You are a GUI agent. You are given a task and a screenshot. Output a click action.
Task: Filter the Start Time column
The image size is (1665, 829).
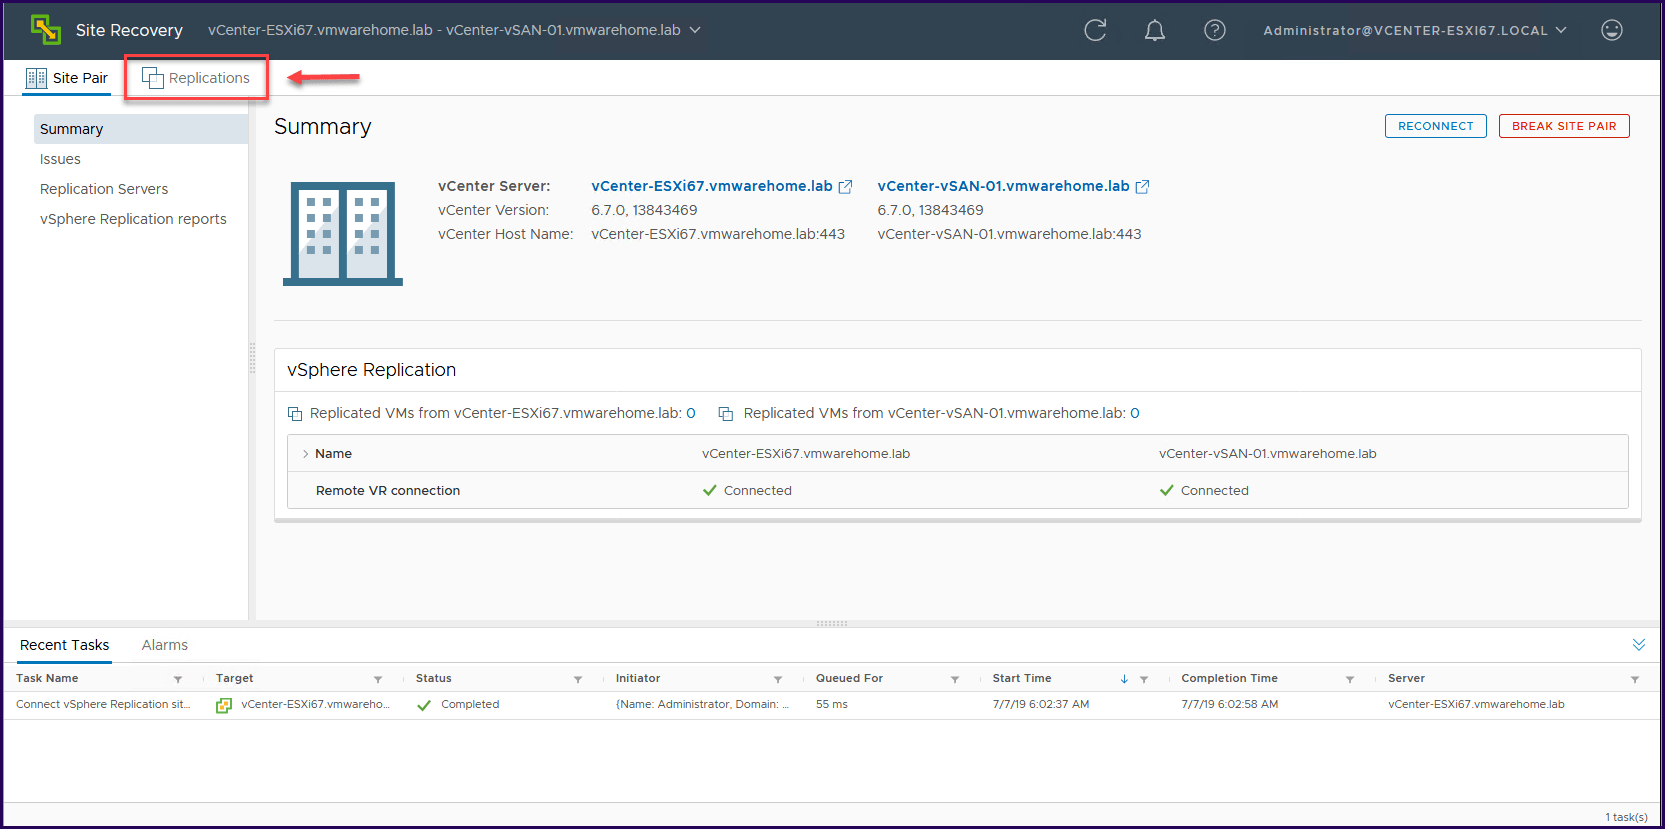1144,679
